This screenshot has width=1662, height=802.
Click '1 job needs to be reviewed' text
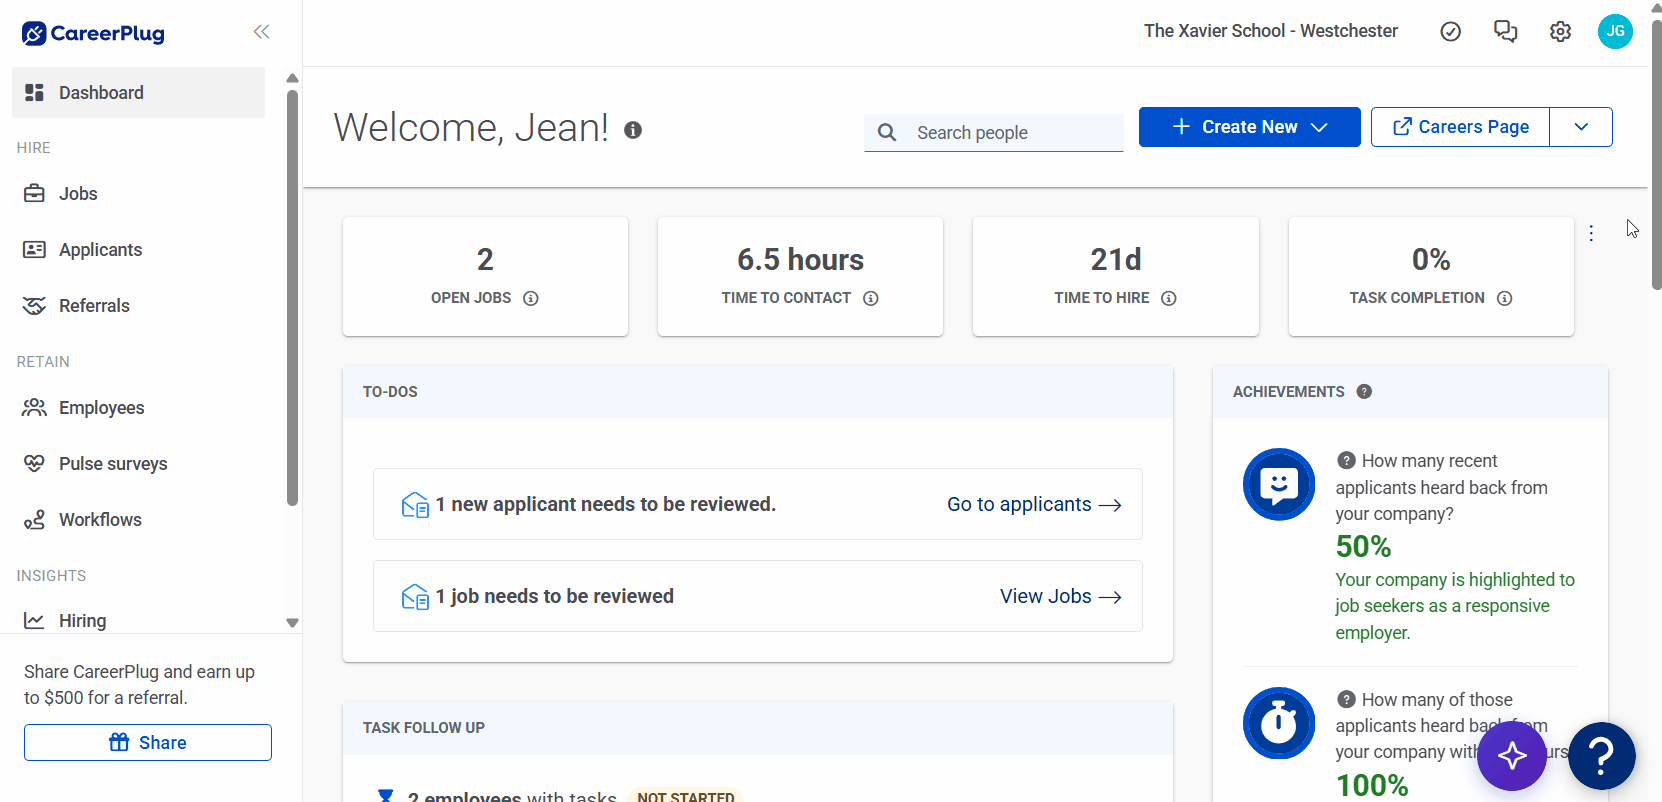pos(555,596)
